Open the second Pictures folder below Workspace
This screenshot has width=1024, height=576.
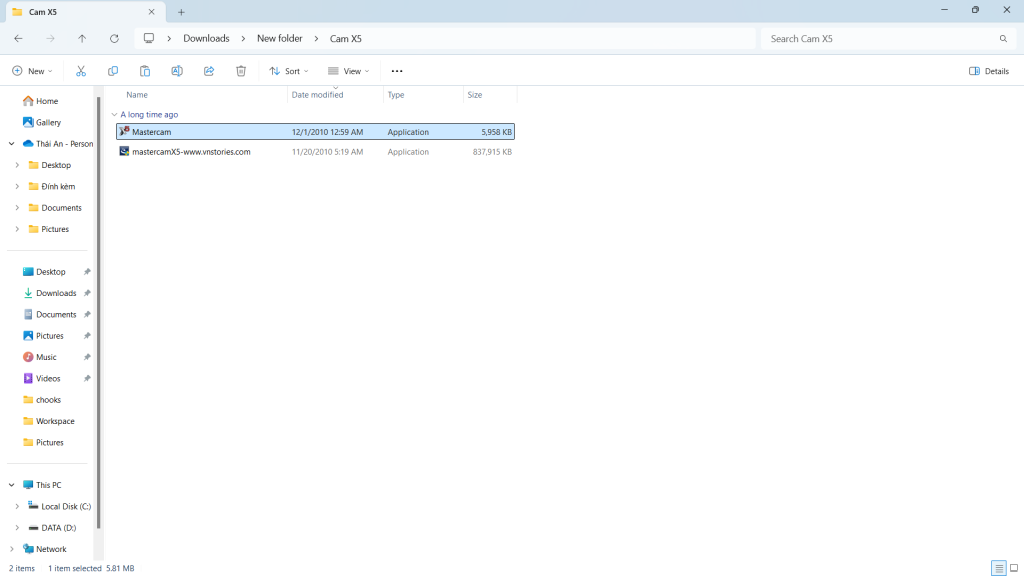50,443
